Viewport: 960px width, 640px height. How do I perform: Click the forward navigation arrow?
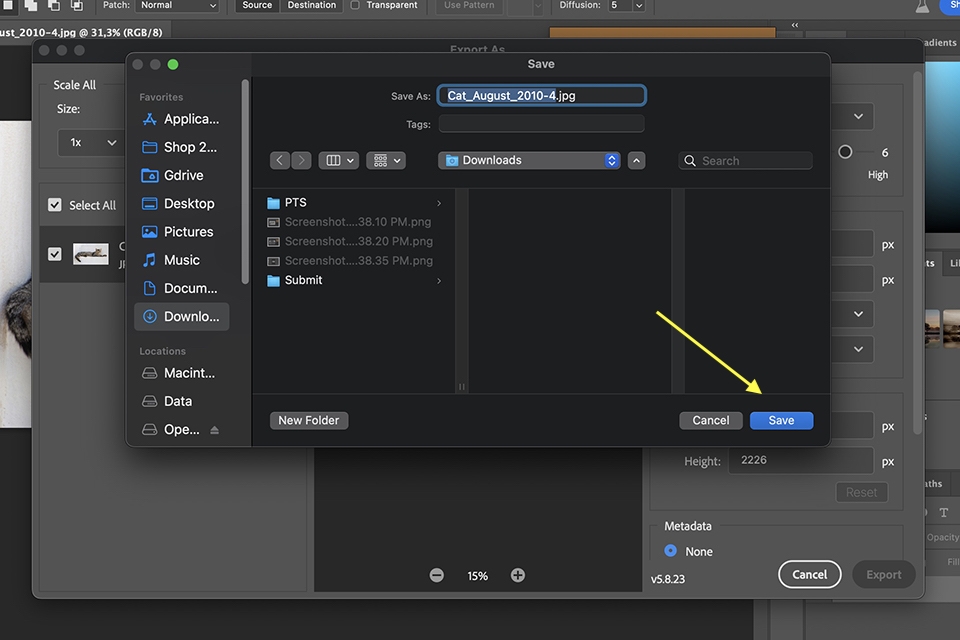click(301, 160)
